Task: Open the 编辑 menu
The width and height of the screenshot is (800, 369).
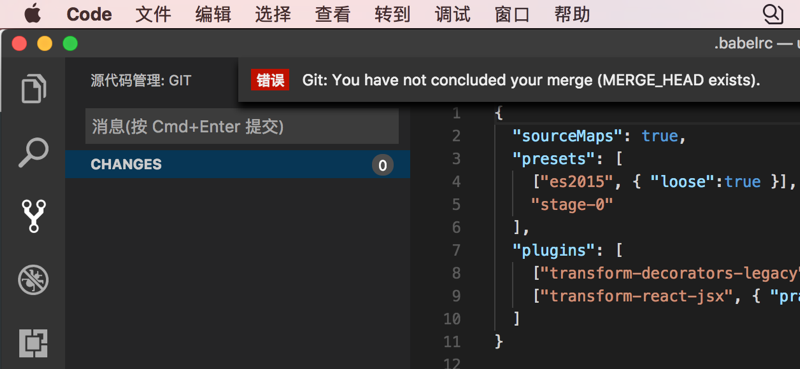Action: [213, 14]
